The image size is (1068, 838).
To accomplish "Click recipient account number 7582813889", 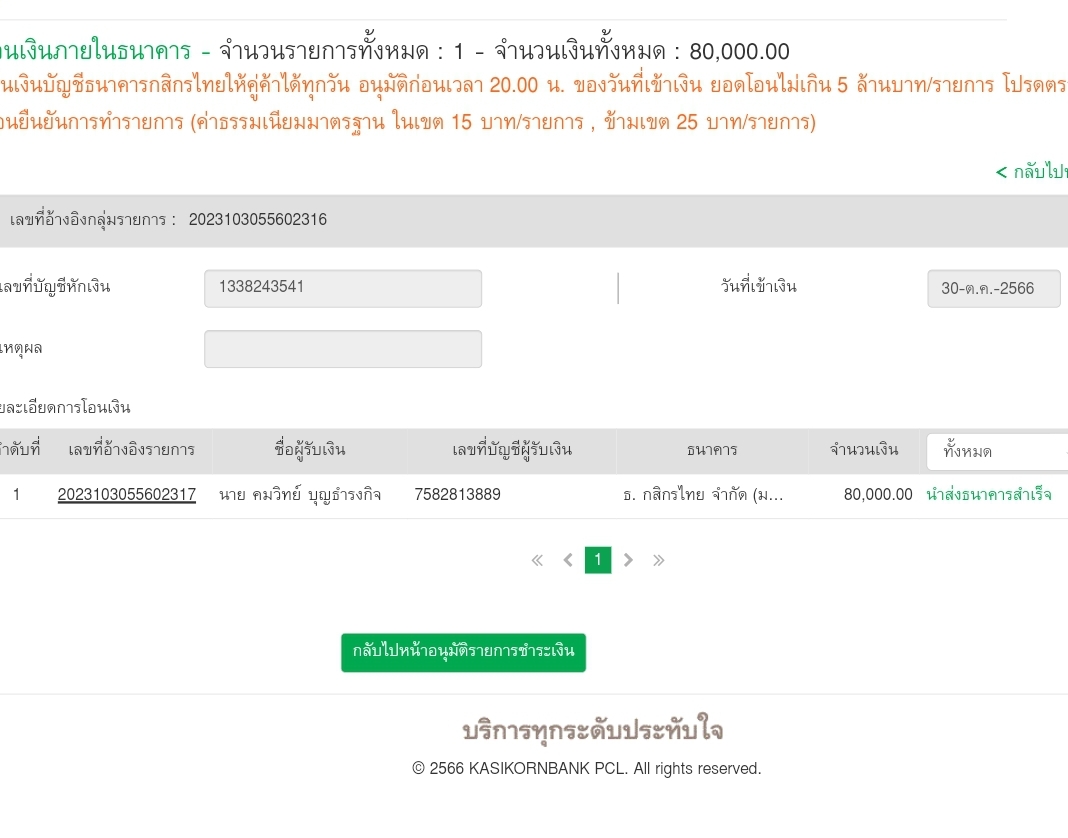I will 457,495.
